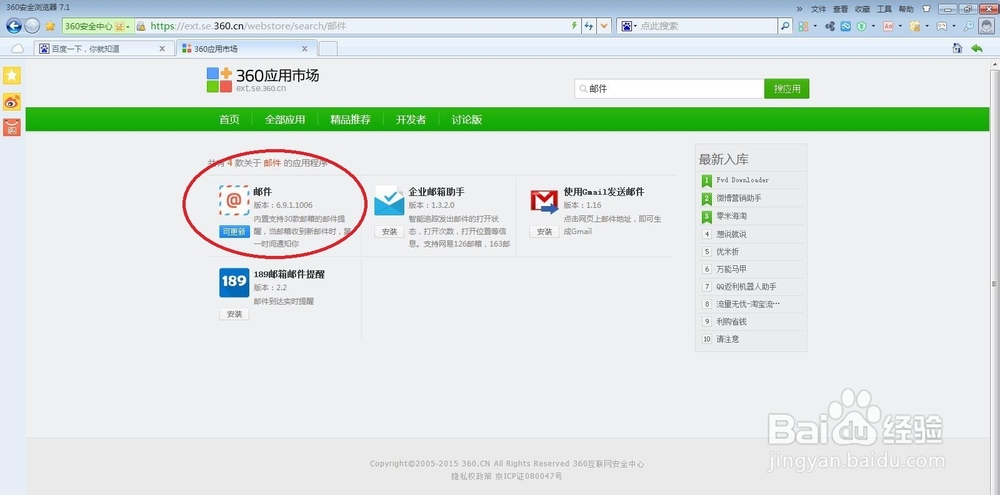Open the 全部应用 nav item

coord(285,119)
